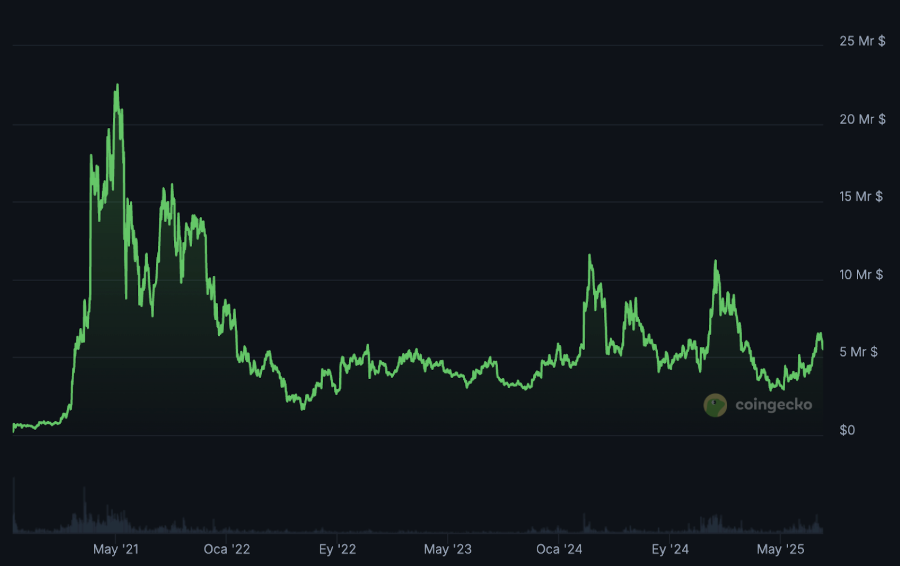The width and height of the screenshot is (900, 566).
Task: Select the Ey '24 date label
Action: (670, 549)
